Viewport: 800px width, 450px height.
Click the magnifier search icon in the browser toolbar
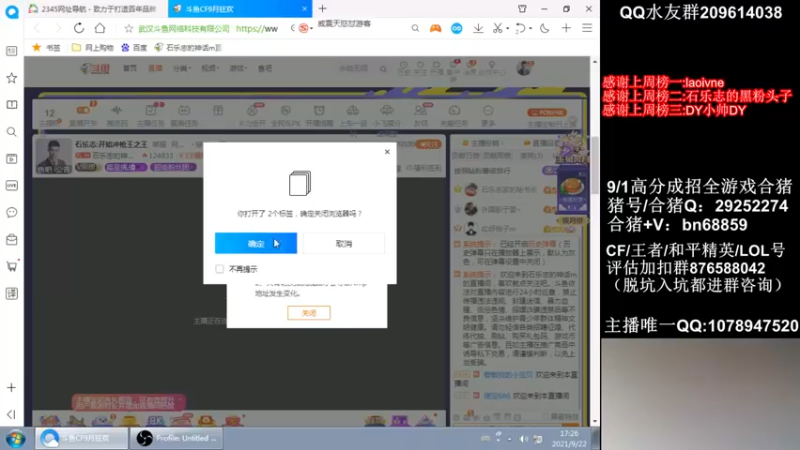[415, 29]
